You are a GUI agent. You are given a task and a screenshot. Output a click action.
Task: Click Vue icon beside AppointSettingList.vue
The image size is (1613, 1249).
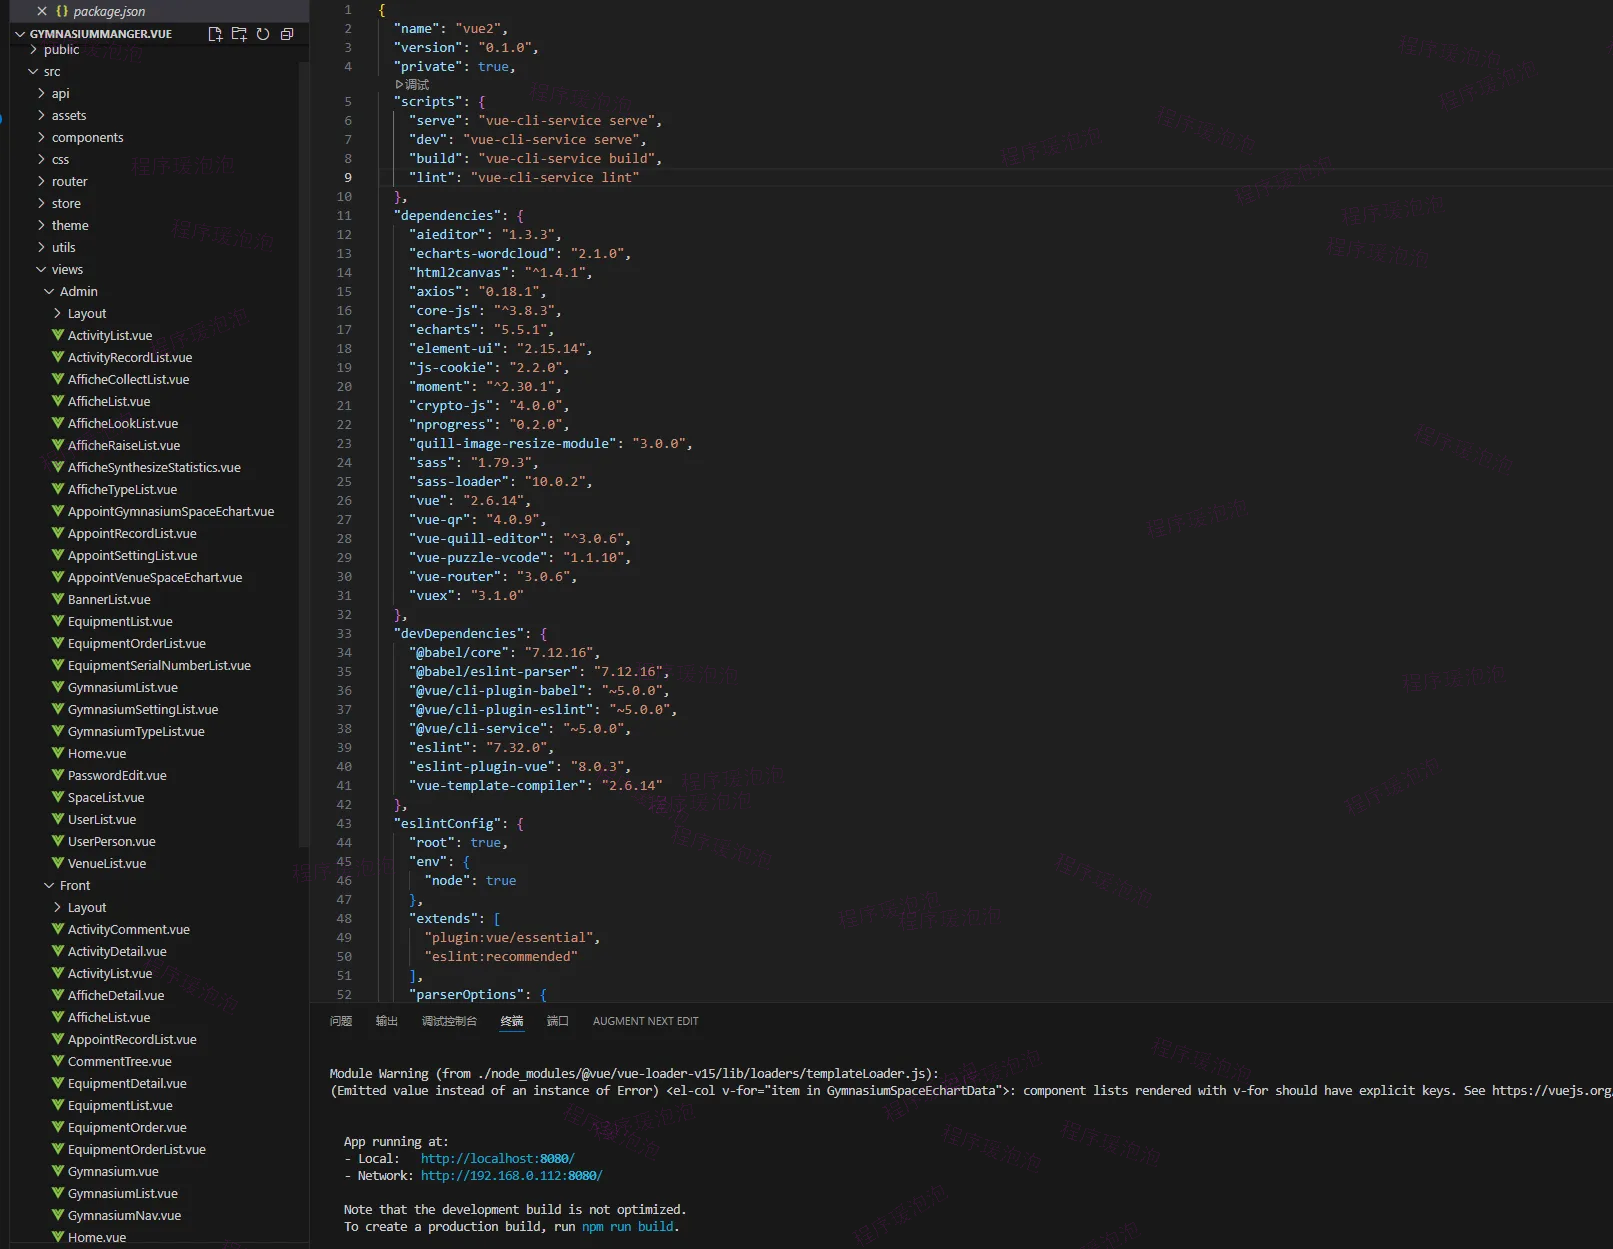click(x=58, y=555)
